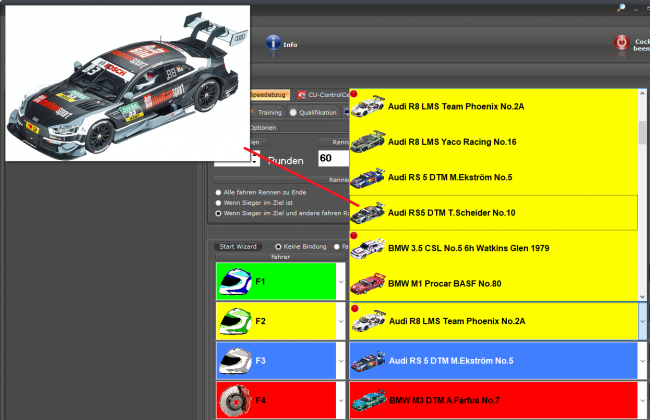Screen dimensions: 650x420
Task: Click the large Audi RS5 preview image
Action: pyautogui.click(x=127, y=83)
